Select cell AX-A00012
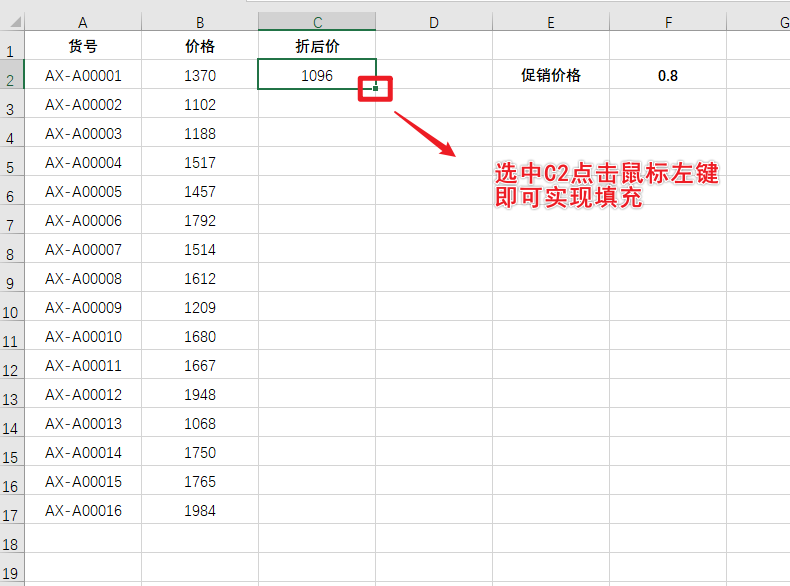Image resolution: width=790 pixels, height=586 pixels. coord(83,394)
